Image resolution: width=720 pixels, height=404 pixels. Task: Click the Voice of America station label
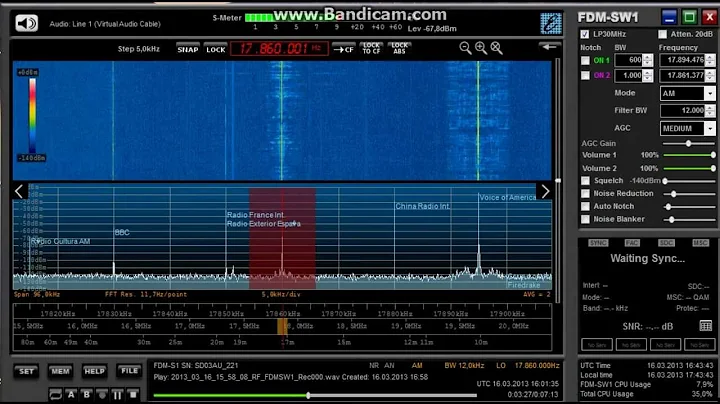[507, 197]
